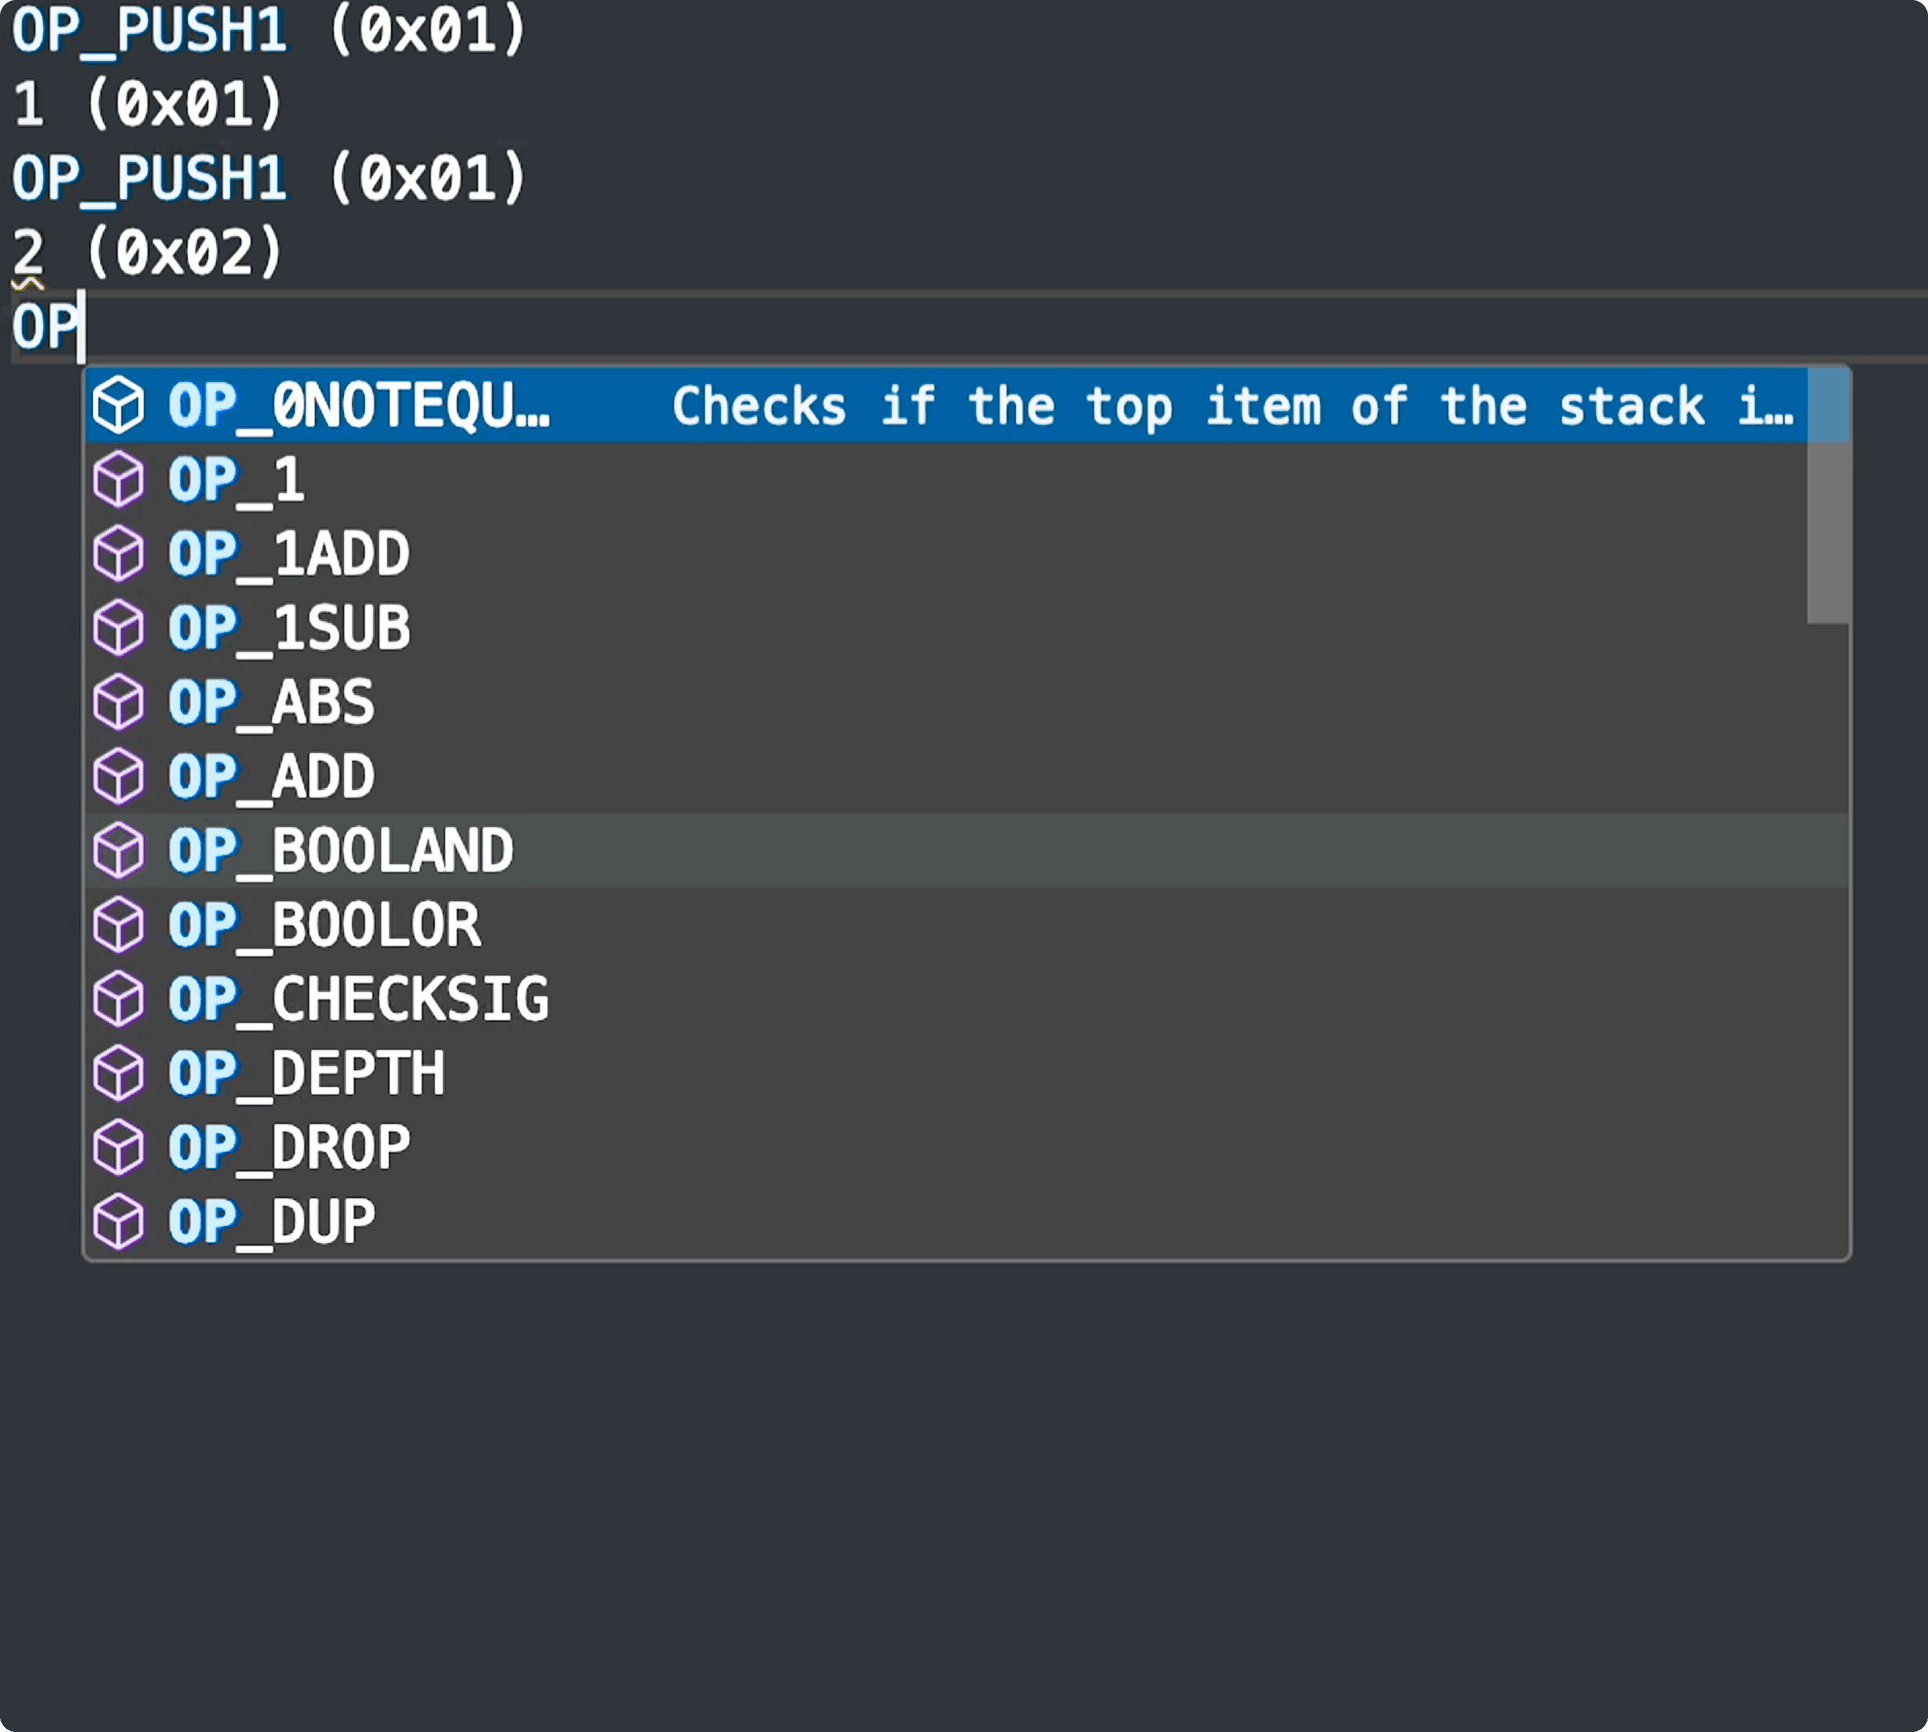Select the OP_ABS suggestion entry
The image size is (1928, 1732).
270,703
